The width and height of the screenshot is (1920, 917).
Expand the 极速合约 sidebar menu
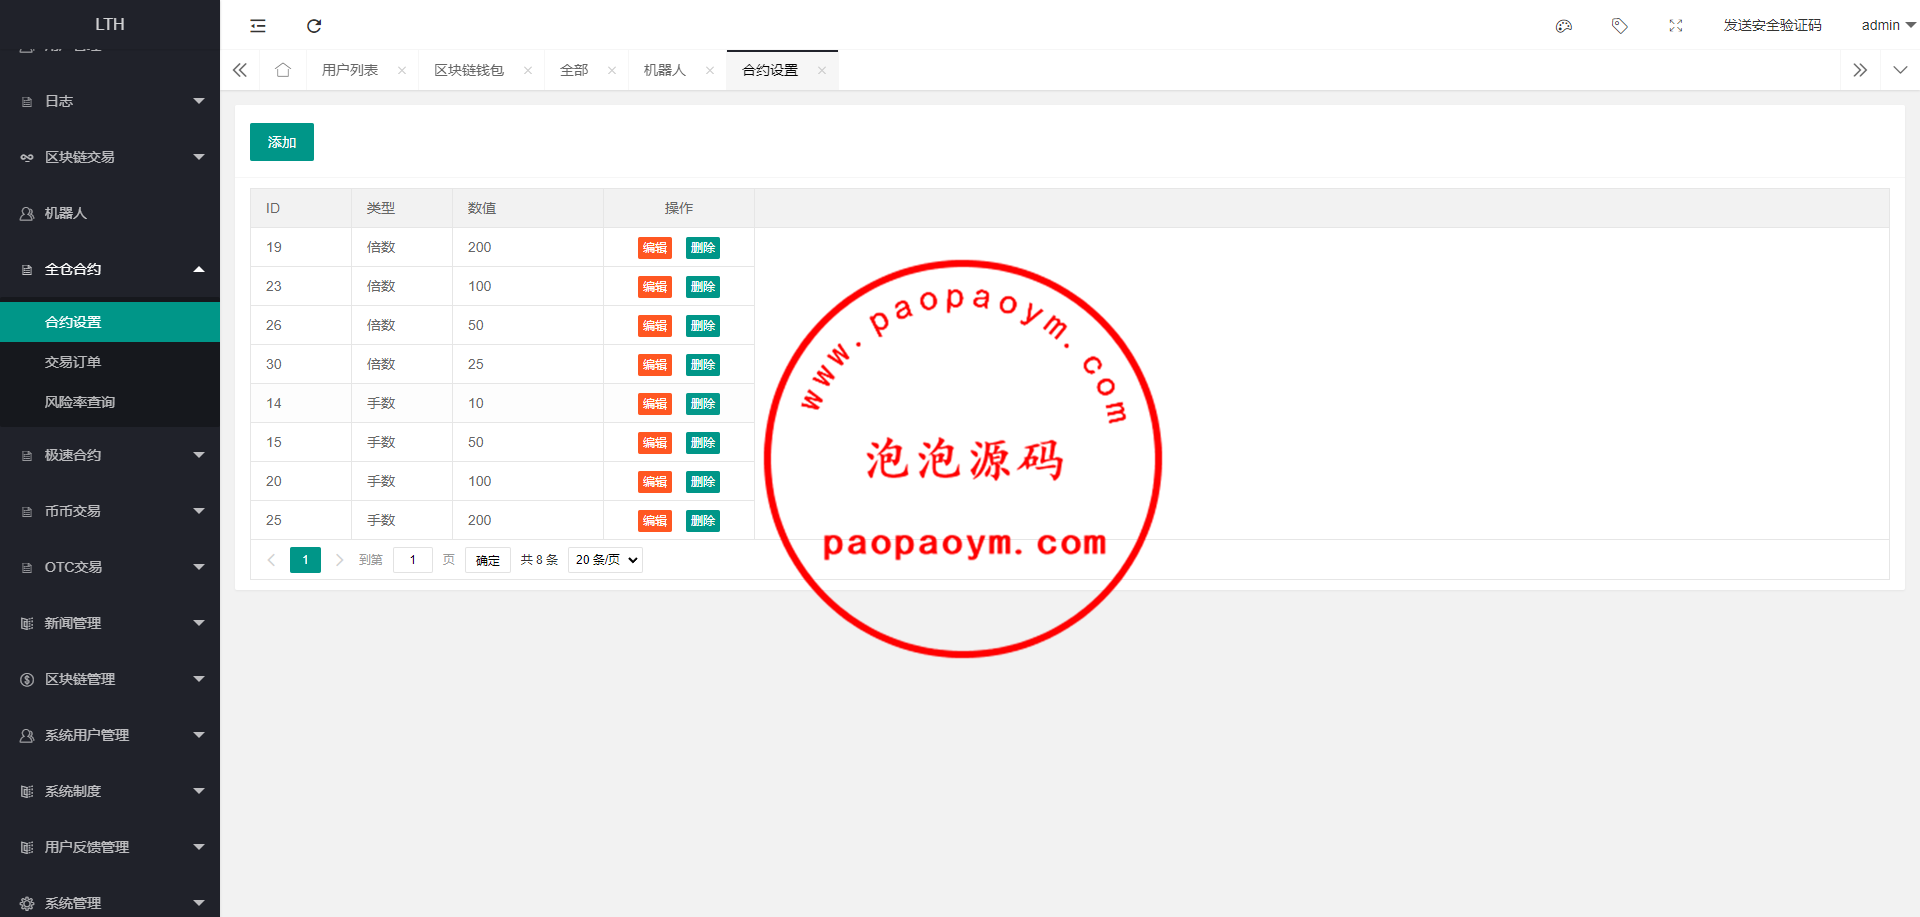point(110,455)
